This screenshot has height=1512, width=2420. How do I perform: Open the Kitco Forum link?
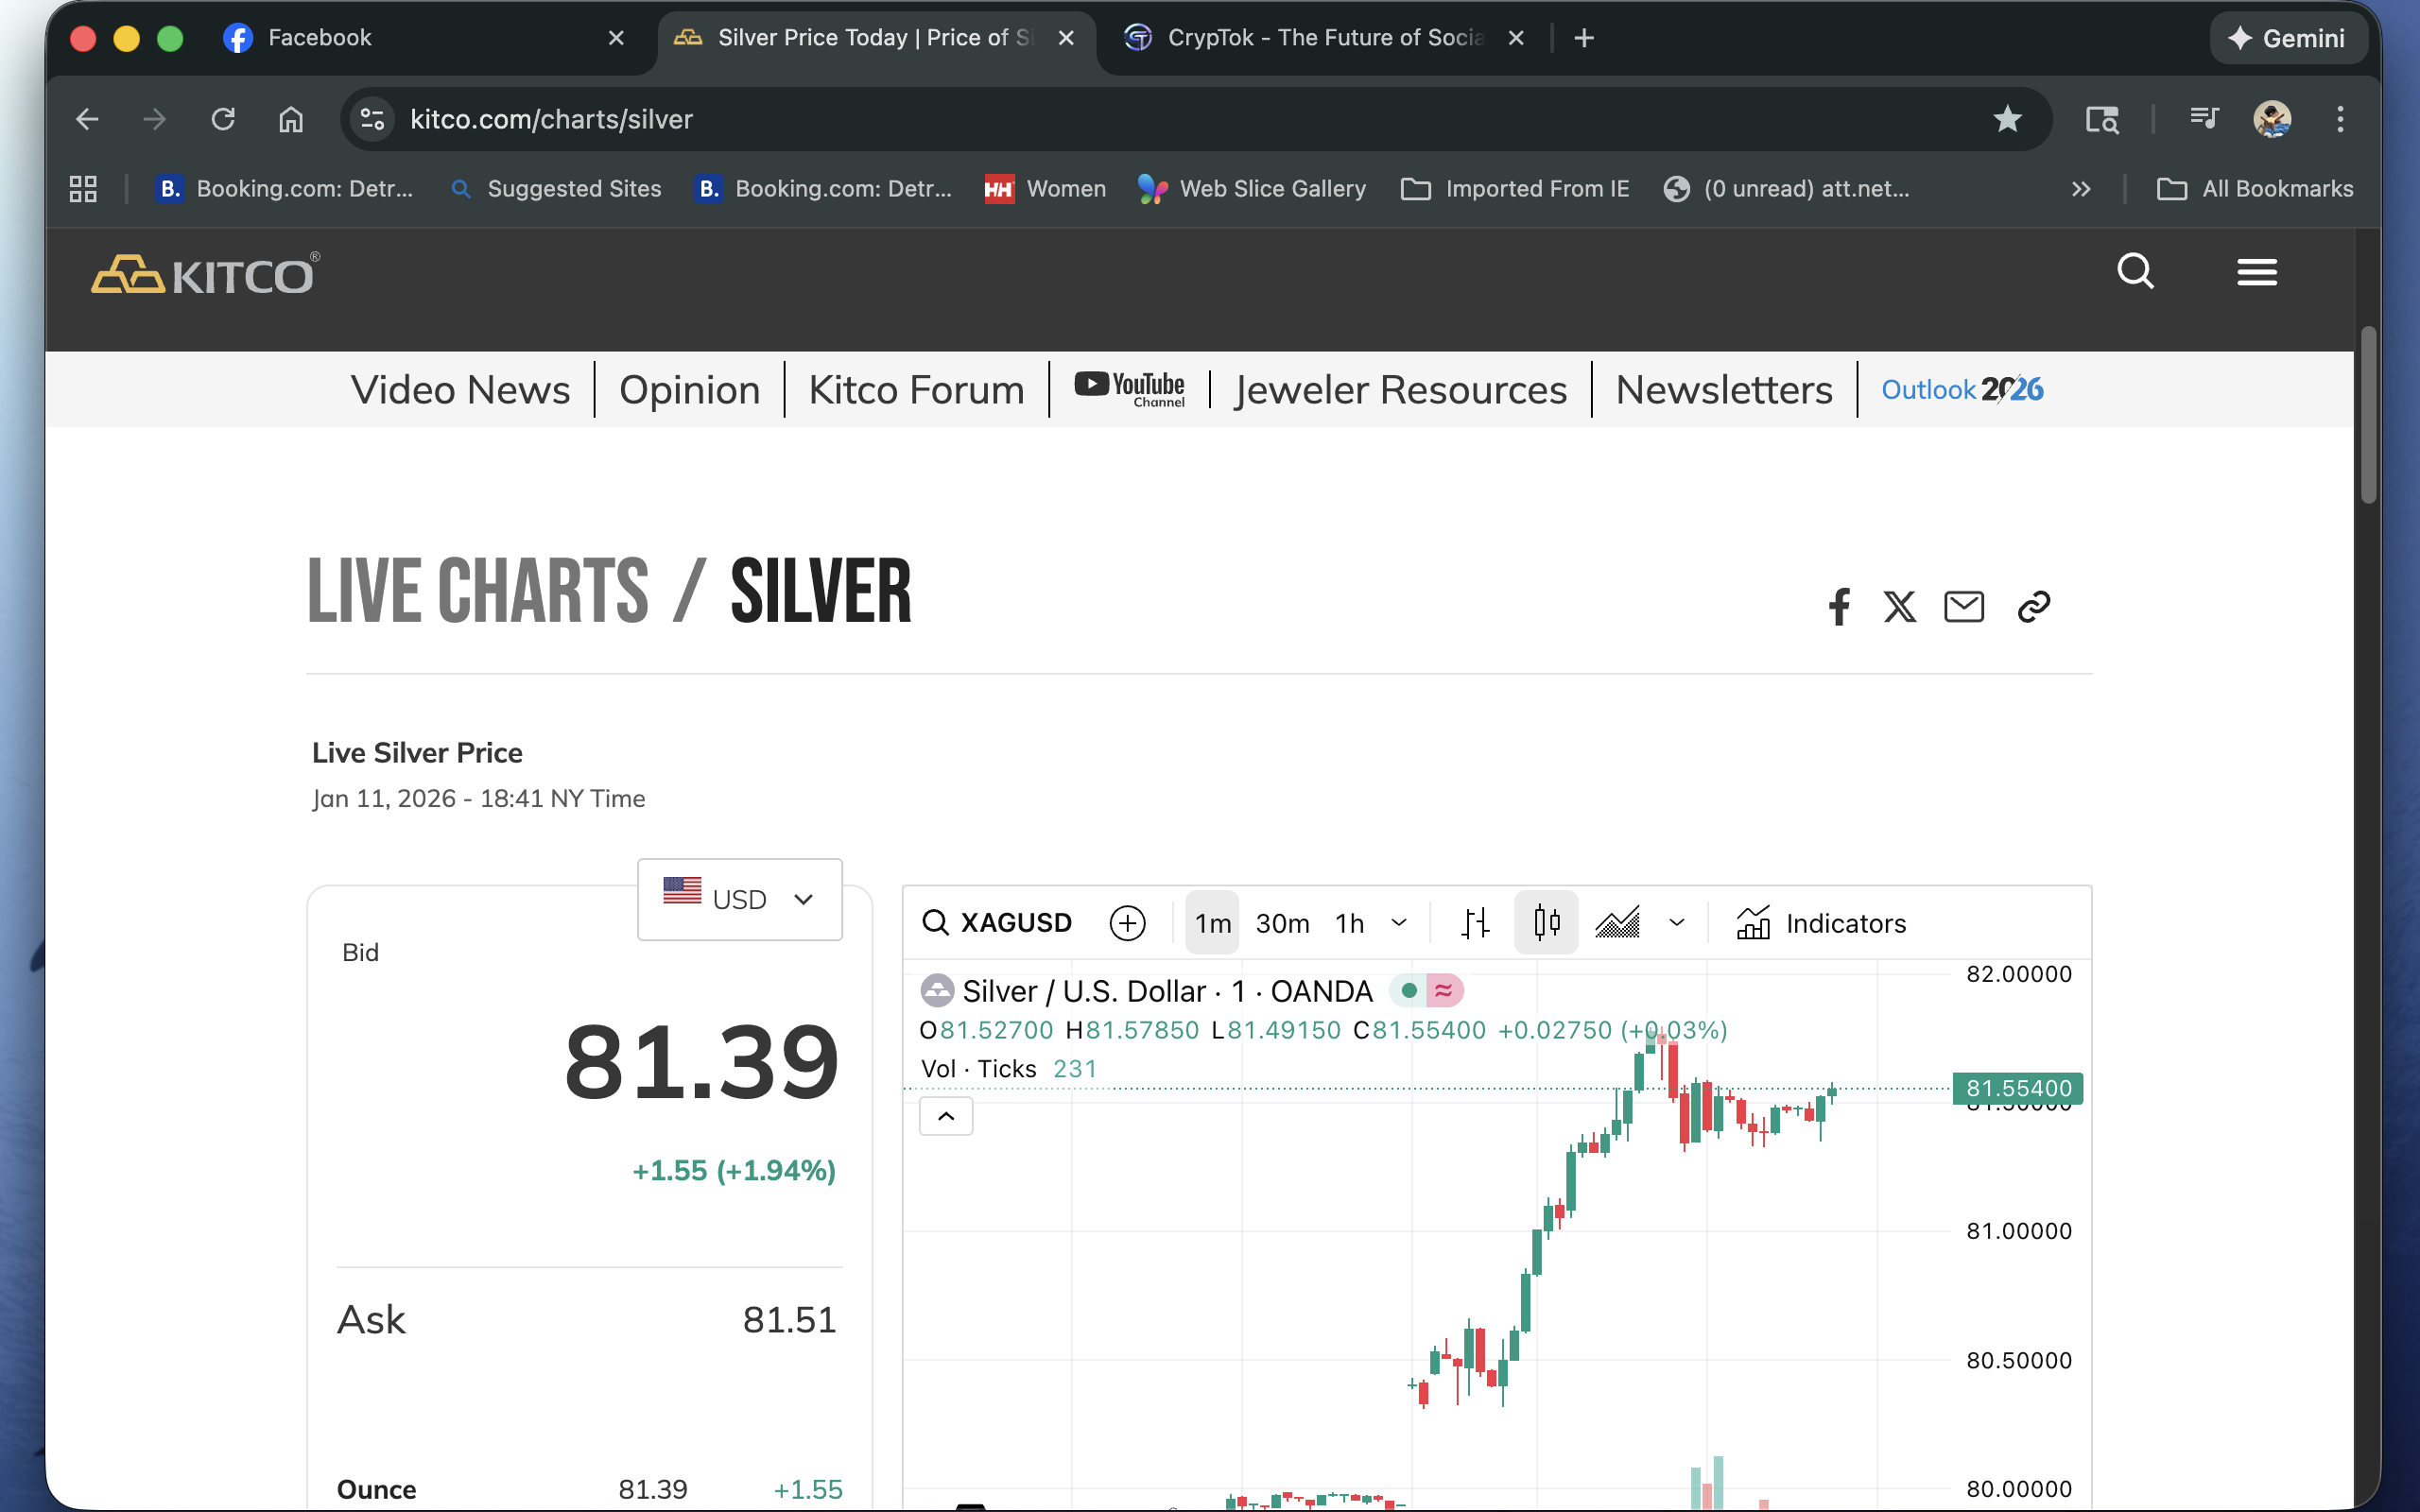coord(916,390)
